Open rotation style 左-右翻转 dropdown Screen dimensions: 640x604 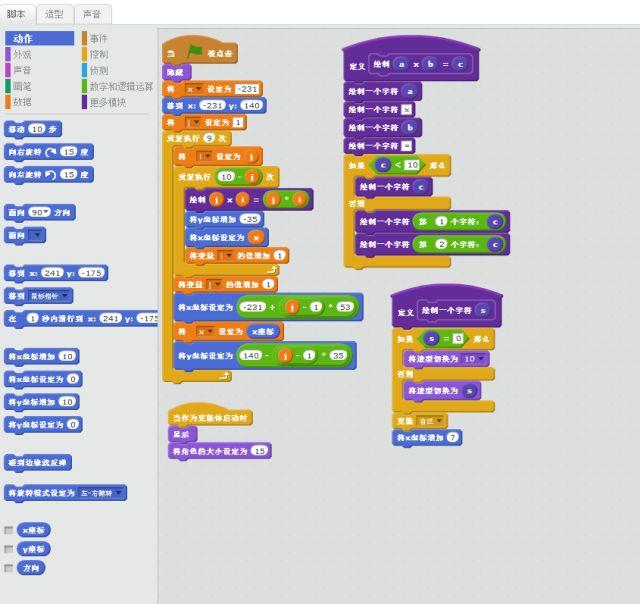[101, 493]
